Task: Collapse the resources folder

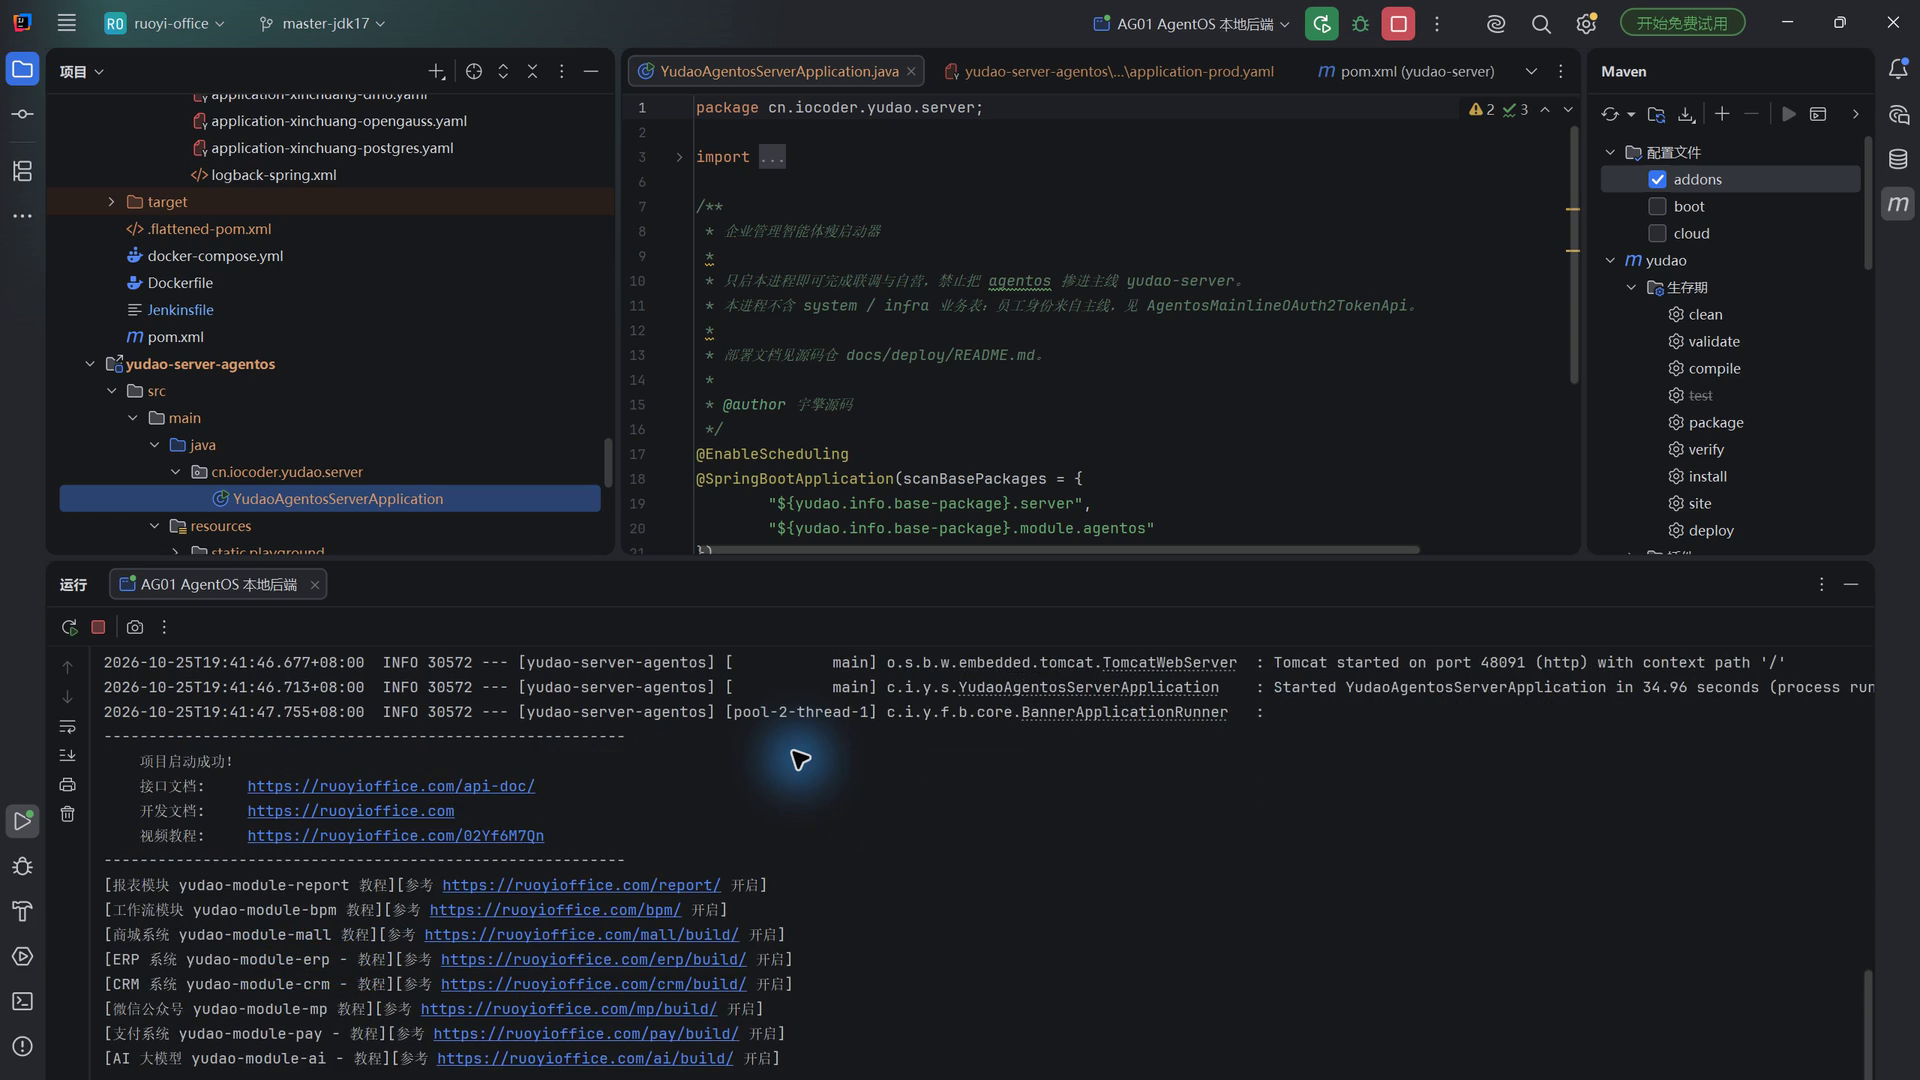Action: click(154, 526)
